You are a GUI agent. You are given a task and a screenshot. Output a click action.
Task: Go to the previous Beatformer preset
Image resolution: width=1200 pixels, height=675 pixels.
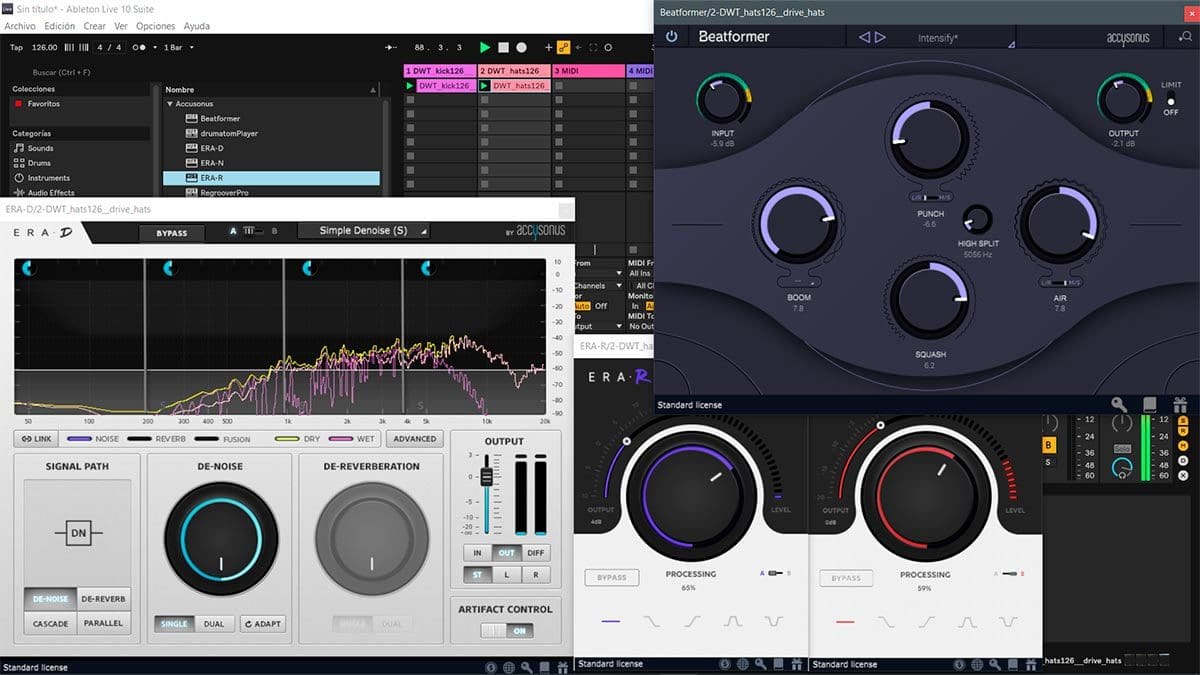pos(864,37)
